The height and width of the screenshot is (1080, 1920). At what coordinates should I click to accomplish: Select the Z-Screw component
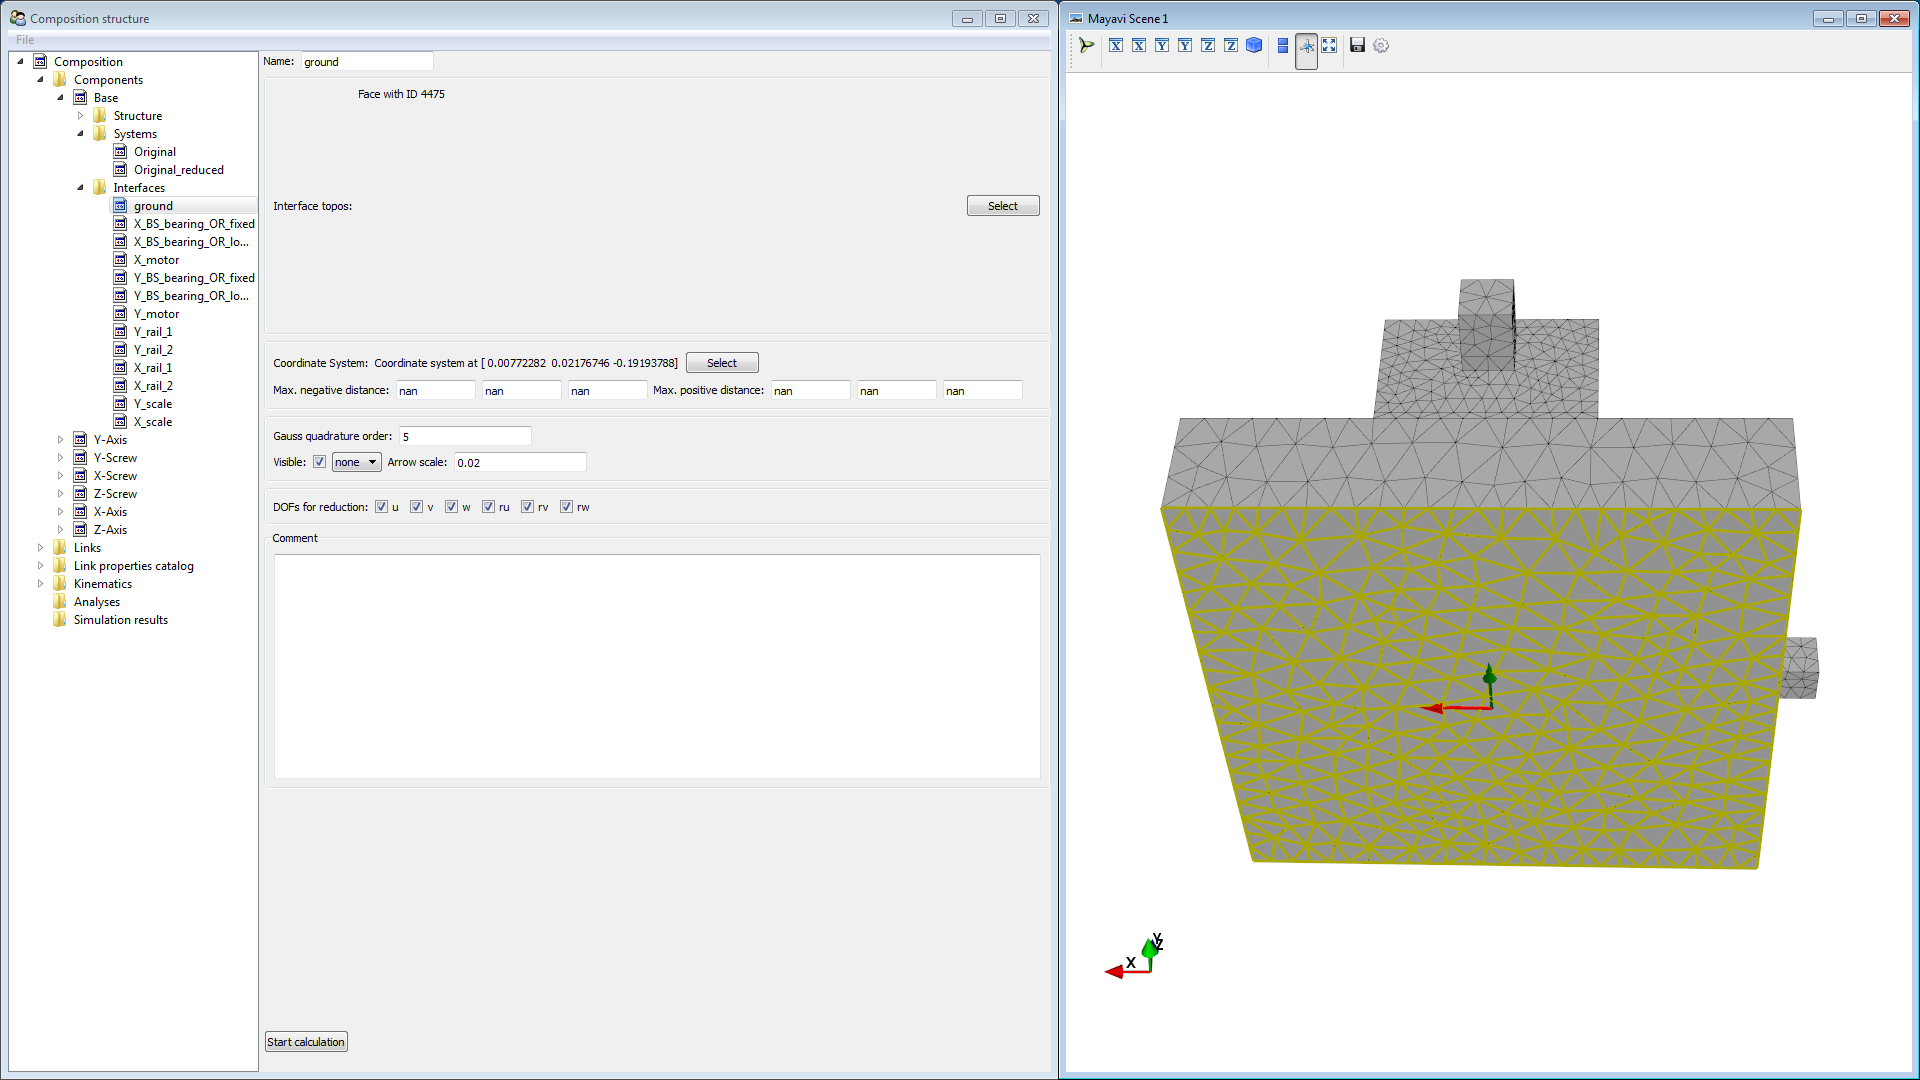(115, 494)
